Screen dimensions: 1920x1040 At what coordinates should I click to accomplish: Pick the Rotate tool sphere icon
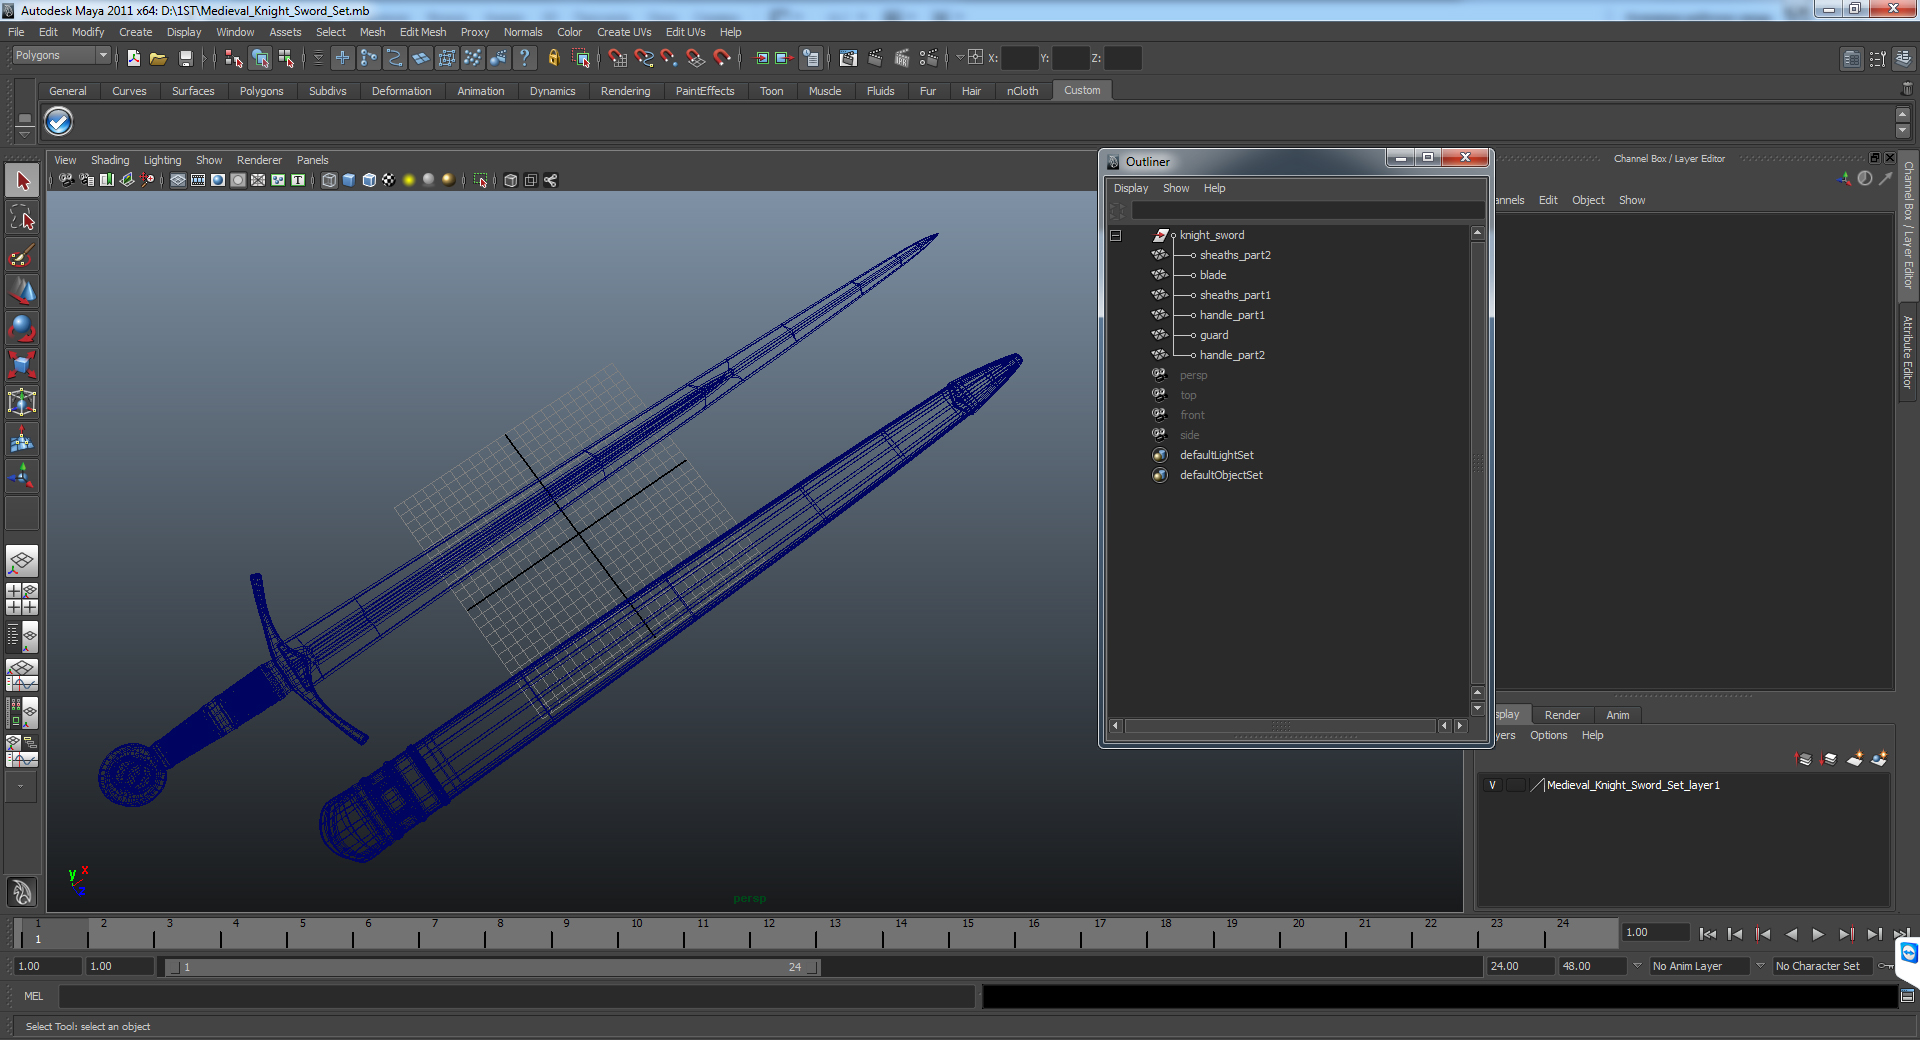tap(22, 328)
